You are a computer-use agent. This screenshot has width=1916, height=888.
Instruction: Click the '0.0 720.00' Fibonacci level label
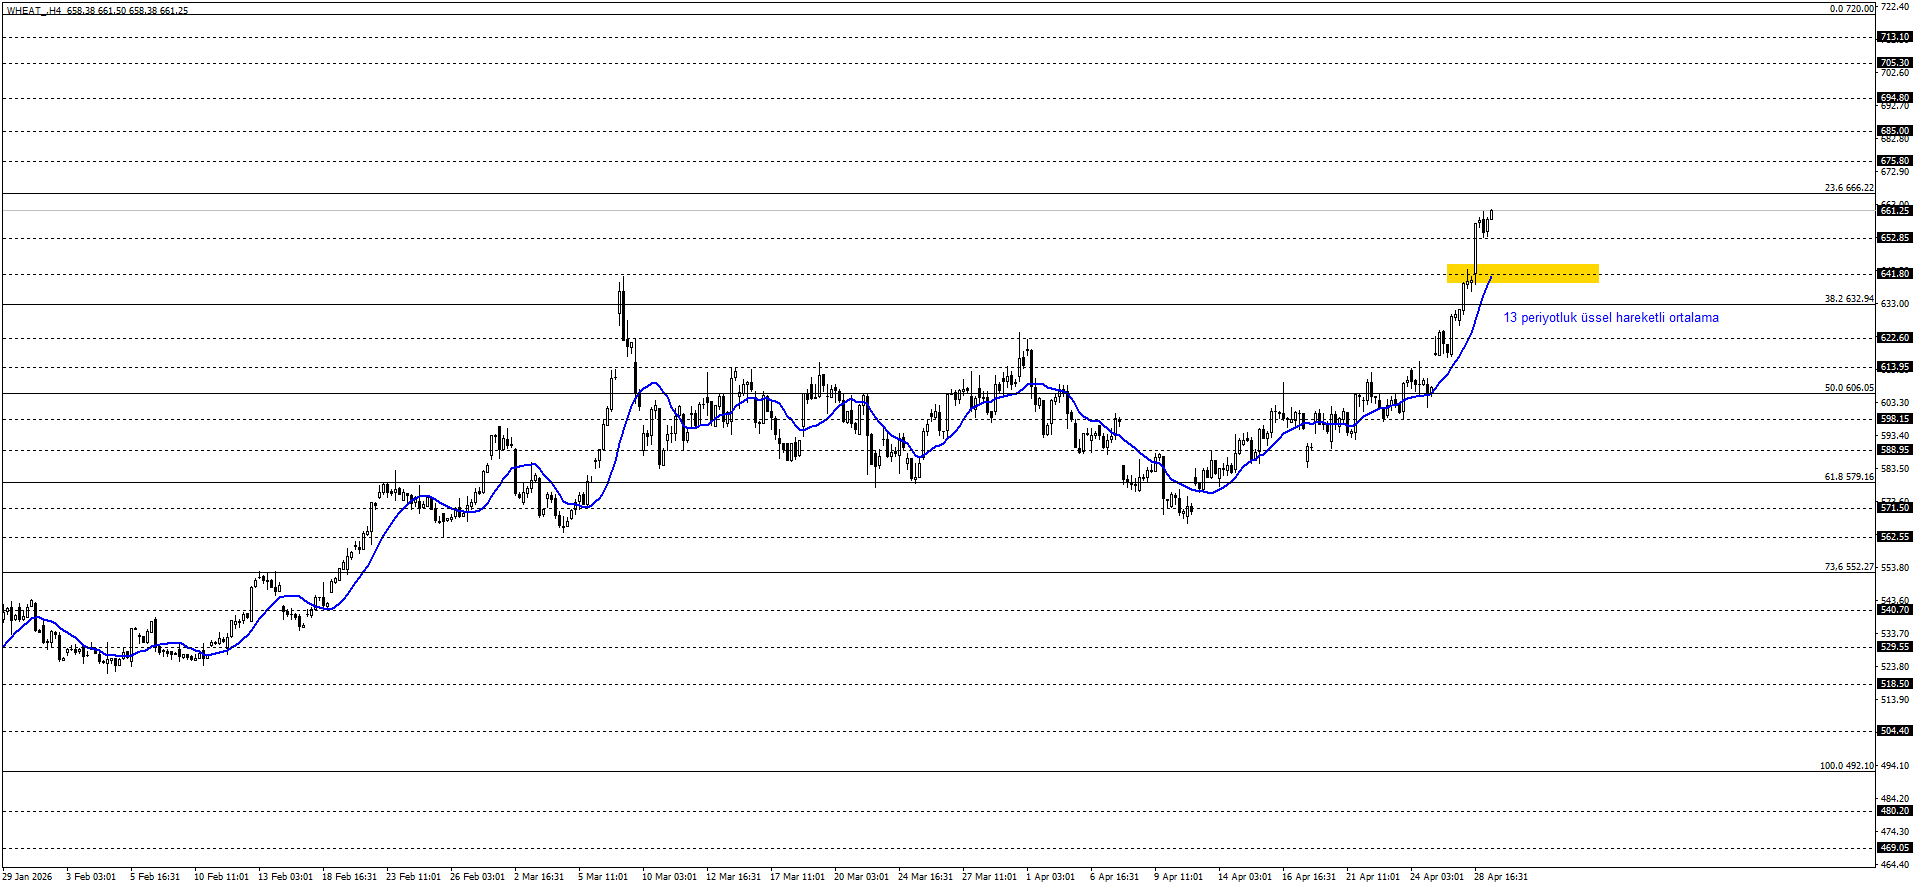1852,9
